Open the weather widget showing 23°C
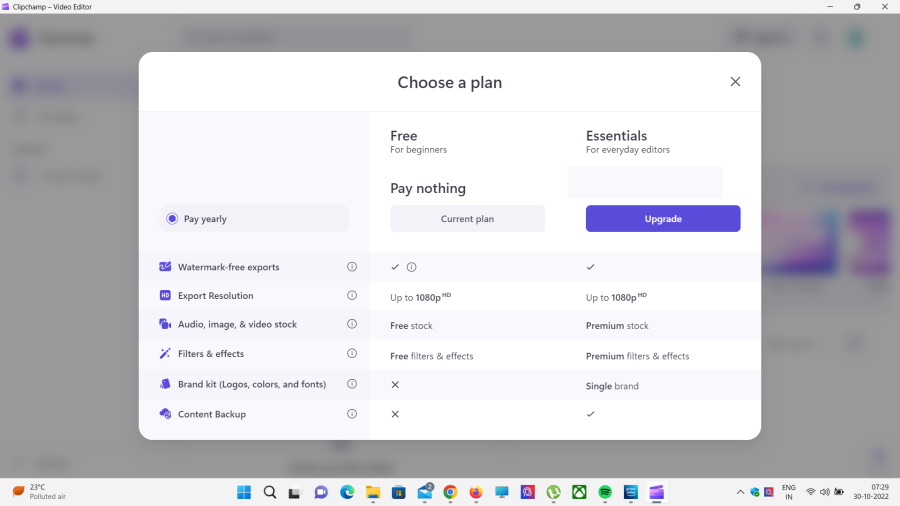900x506 pixels. point(40,492)
